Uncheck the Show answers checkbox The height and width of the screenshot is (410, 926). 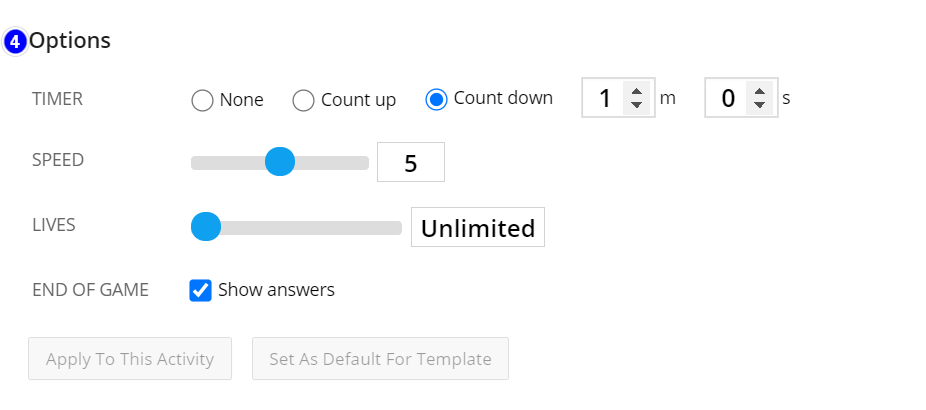[200, 290]
